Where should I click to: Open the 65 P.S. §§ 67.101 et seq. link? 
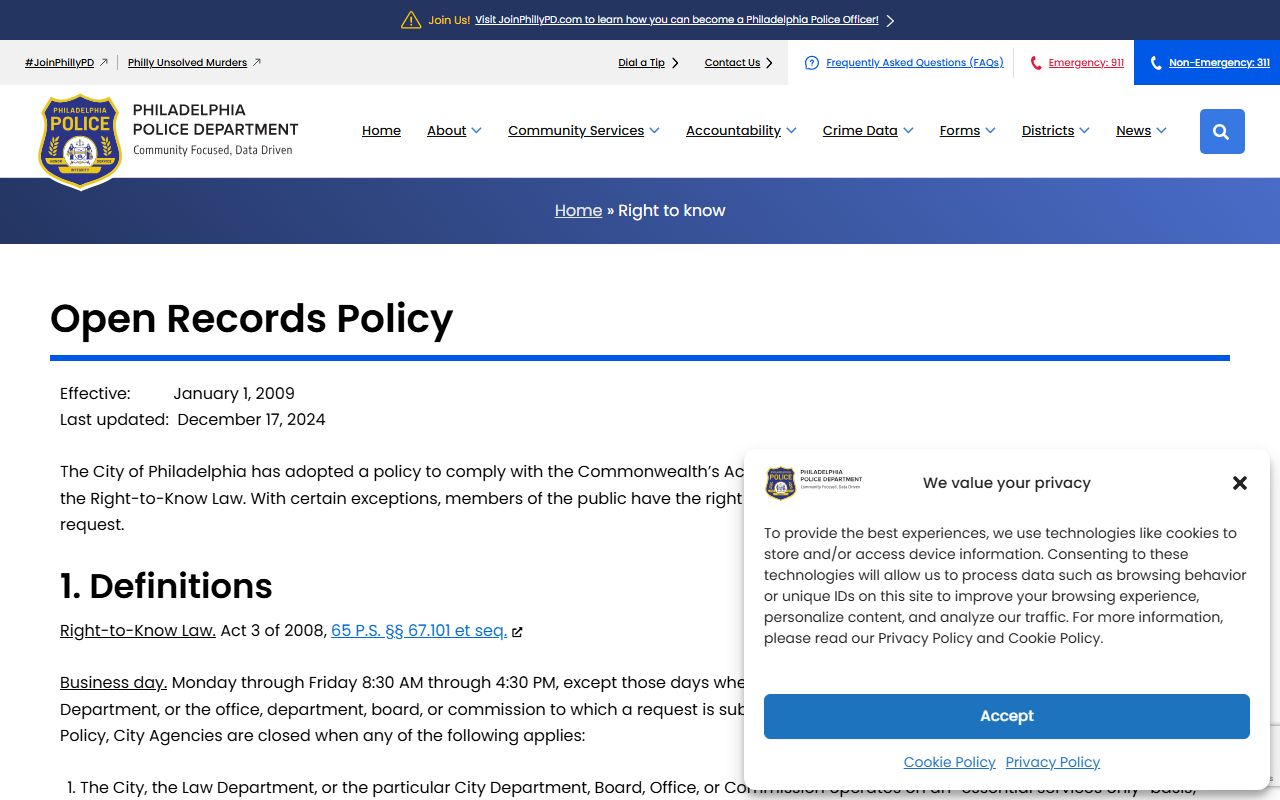tap(419, 631)
